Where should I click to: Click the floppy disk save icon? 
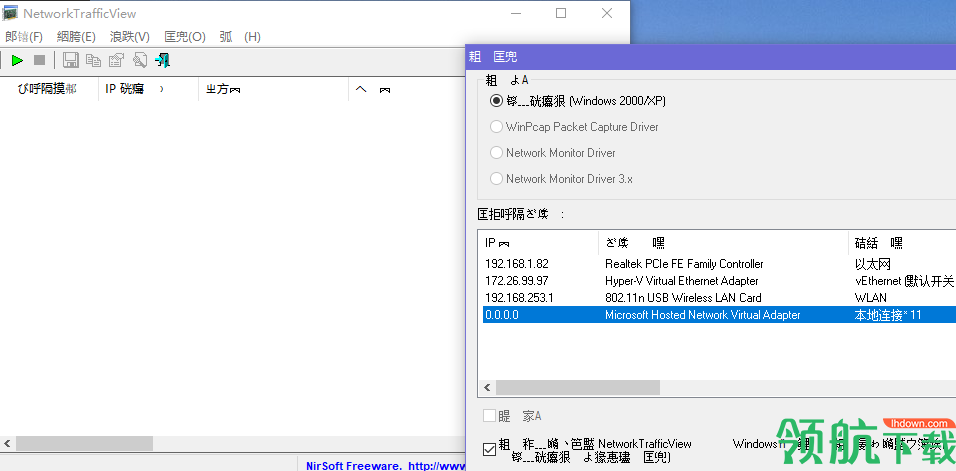[71, 60]
